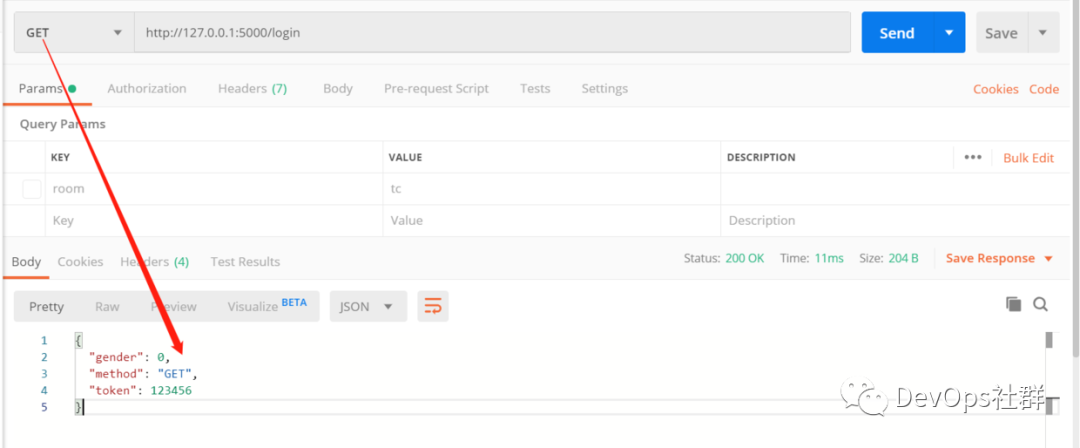Copy the response body with the copy icon
1080x448 pixels.
click(1013, 304)
